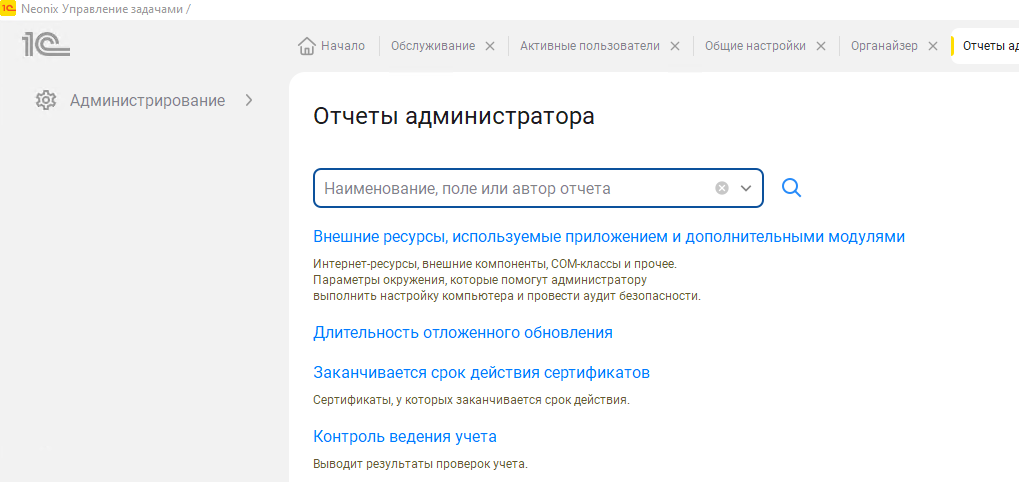The image size is (1019, 482).
Task: Close the Общие настройки tab
Action: (821, 46)
